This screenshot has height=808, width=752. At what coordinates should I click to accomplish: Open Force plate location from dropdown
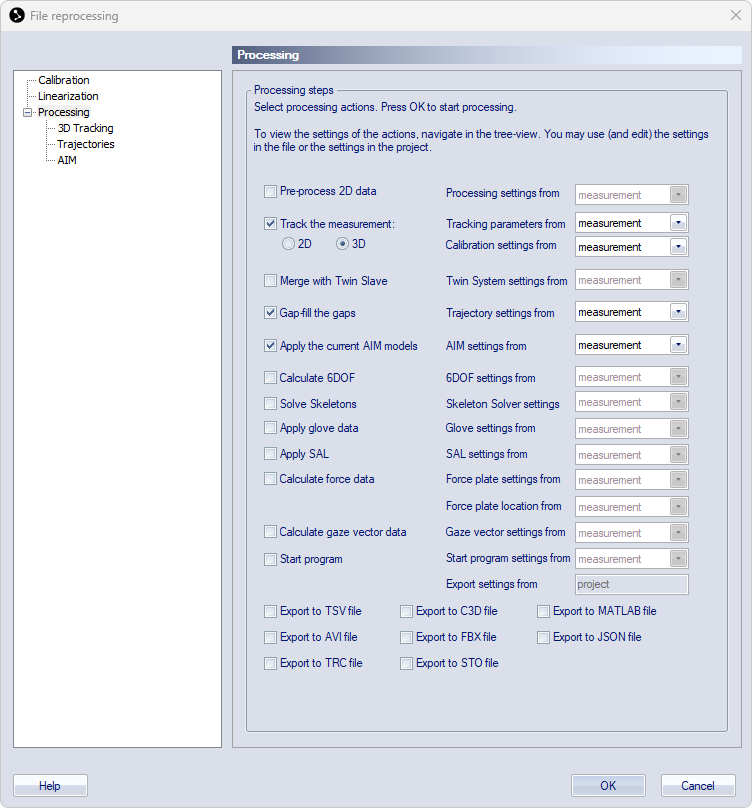point(631,507)
